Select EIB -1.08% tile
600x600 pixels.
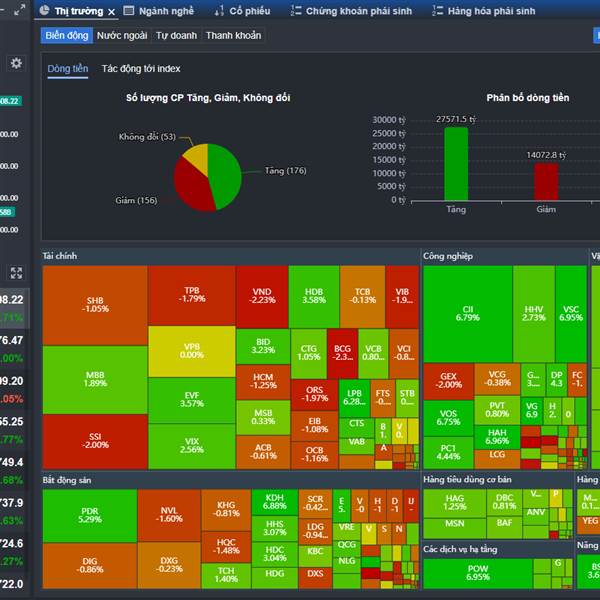315,426
